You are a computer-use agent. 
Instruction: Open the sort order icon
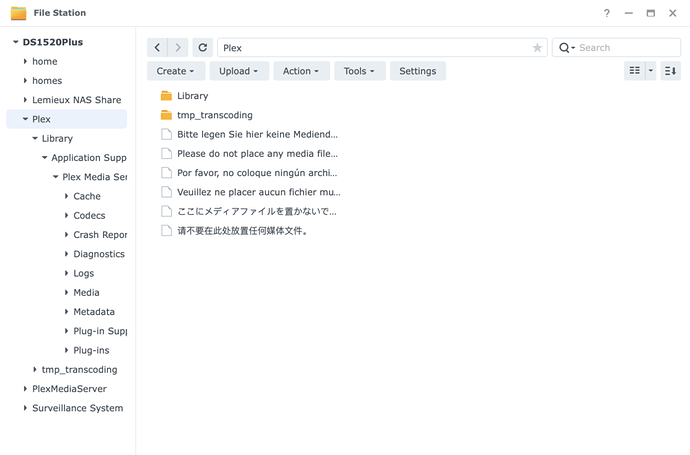pos(671,71)
